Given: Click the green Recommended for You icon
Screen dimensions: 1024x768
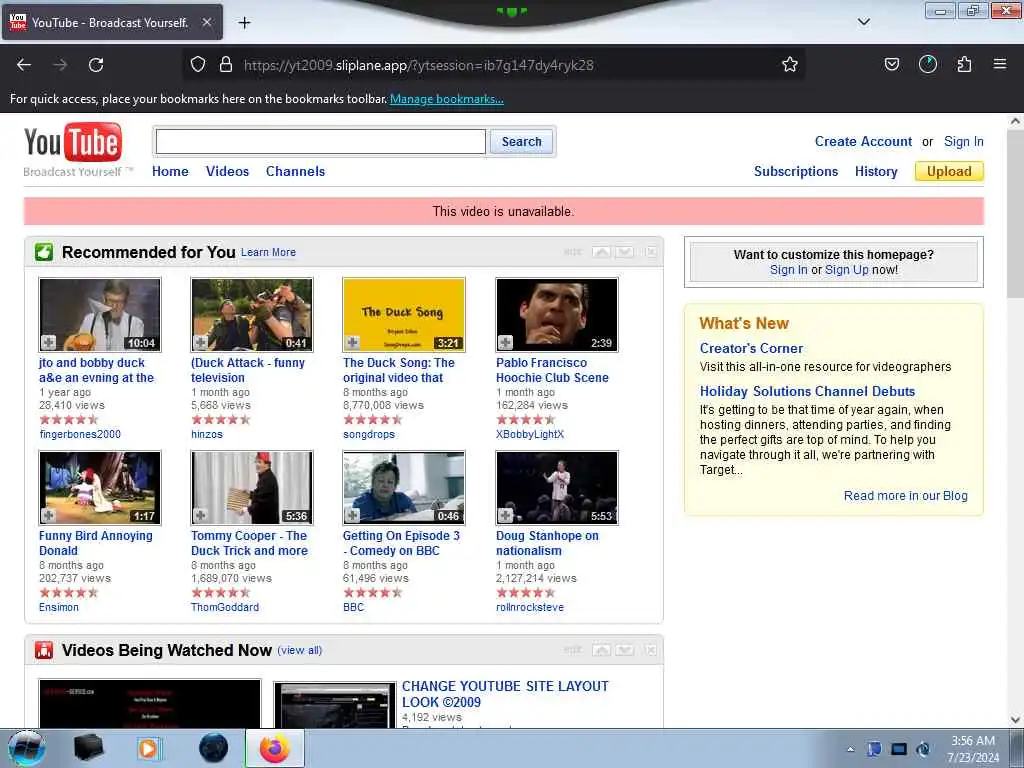Looking at the screenshot, I should 44,252.
